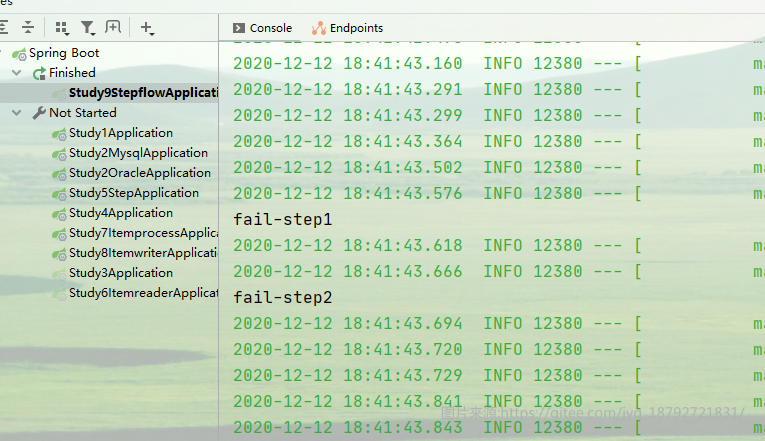Select the Finished group node
The height and width of the screenshot is (441, 765).
coord(72,73)
